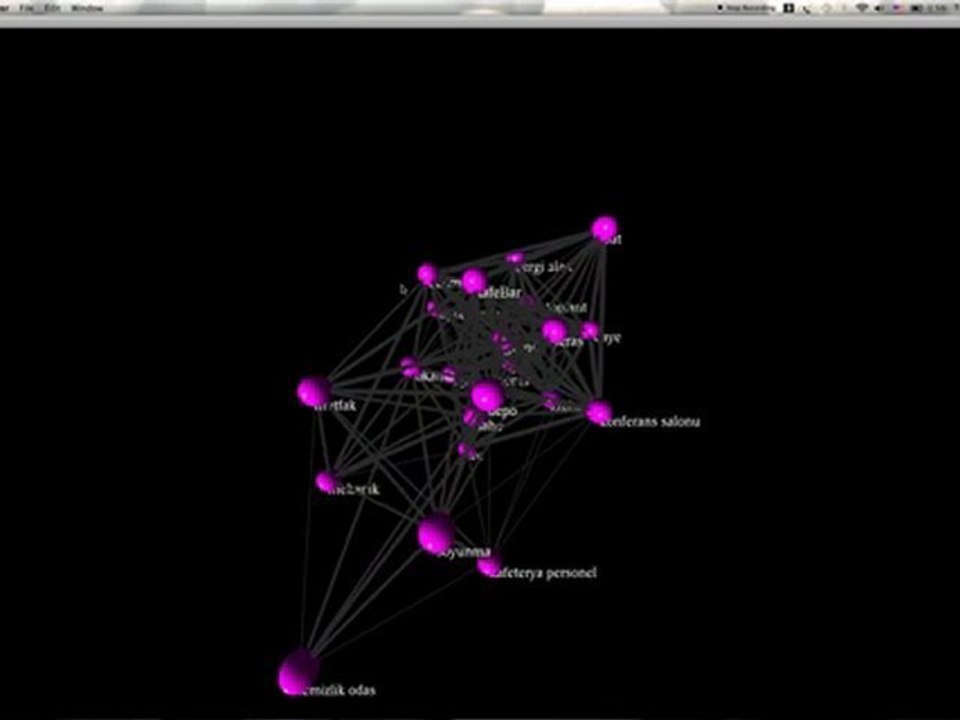Select the "temizlik odası" node sphere
The image size is (960, 720).
pos(298,672)
